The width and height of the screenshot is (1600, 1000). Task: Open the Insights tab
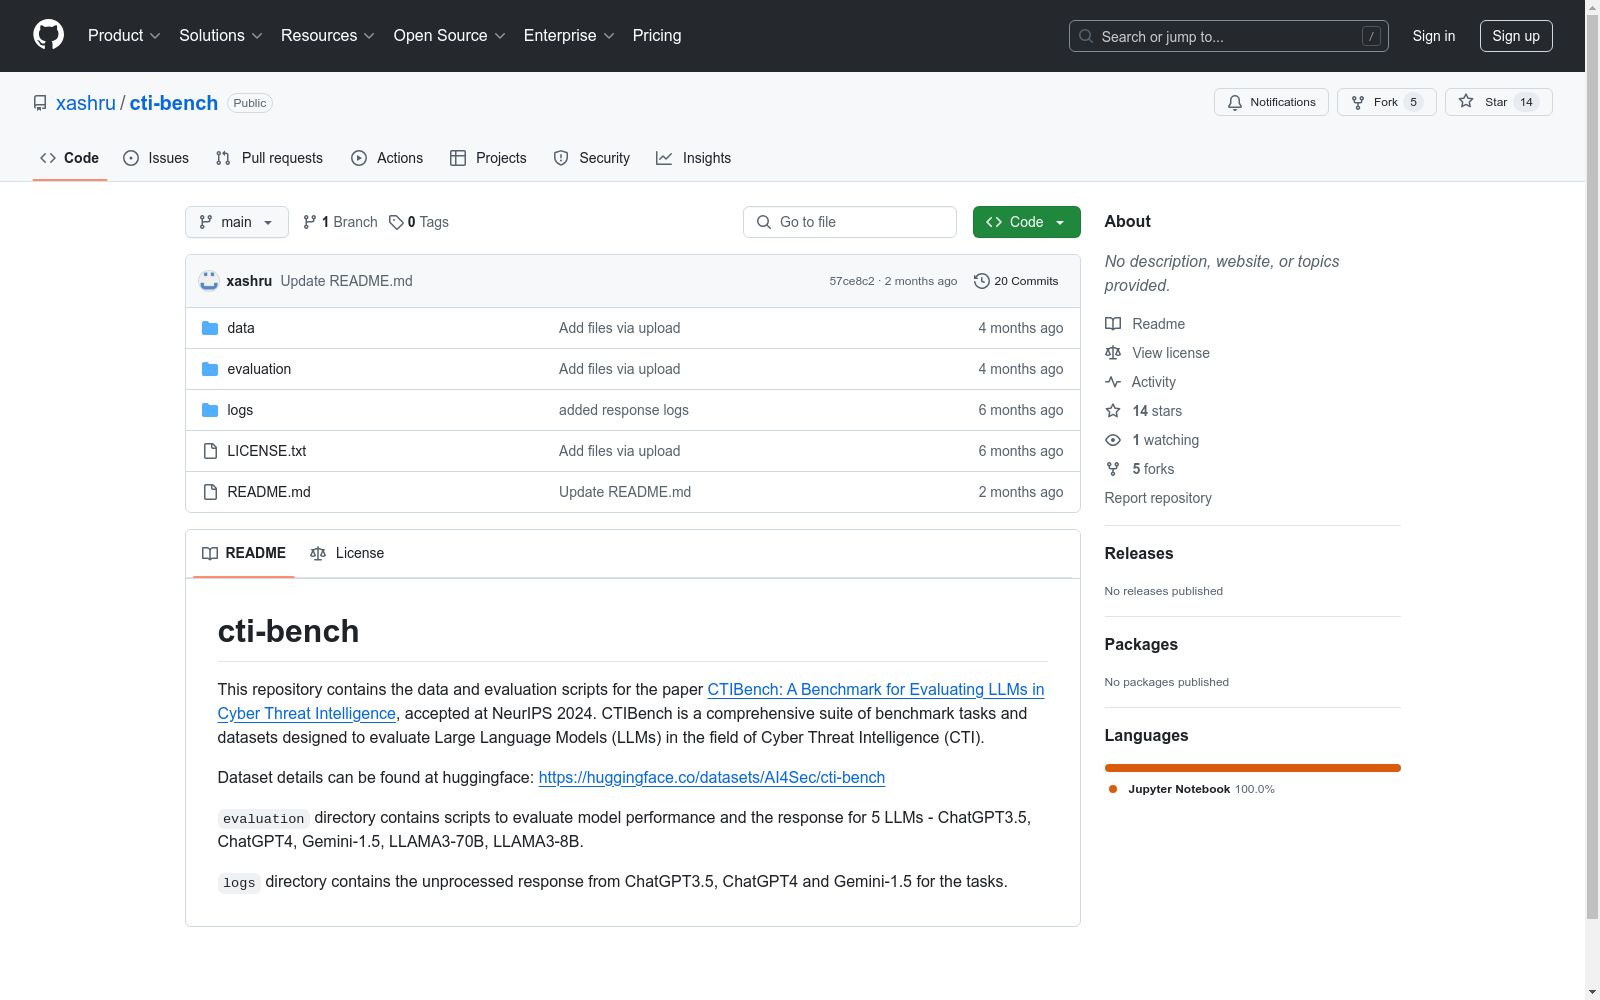694,158
